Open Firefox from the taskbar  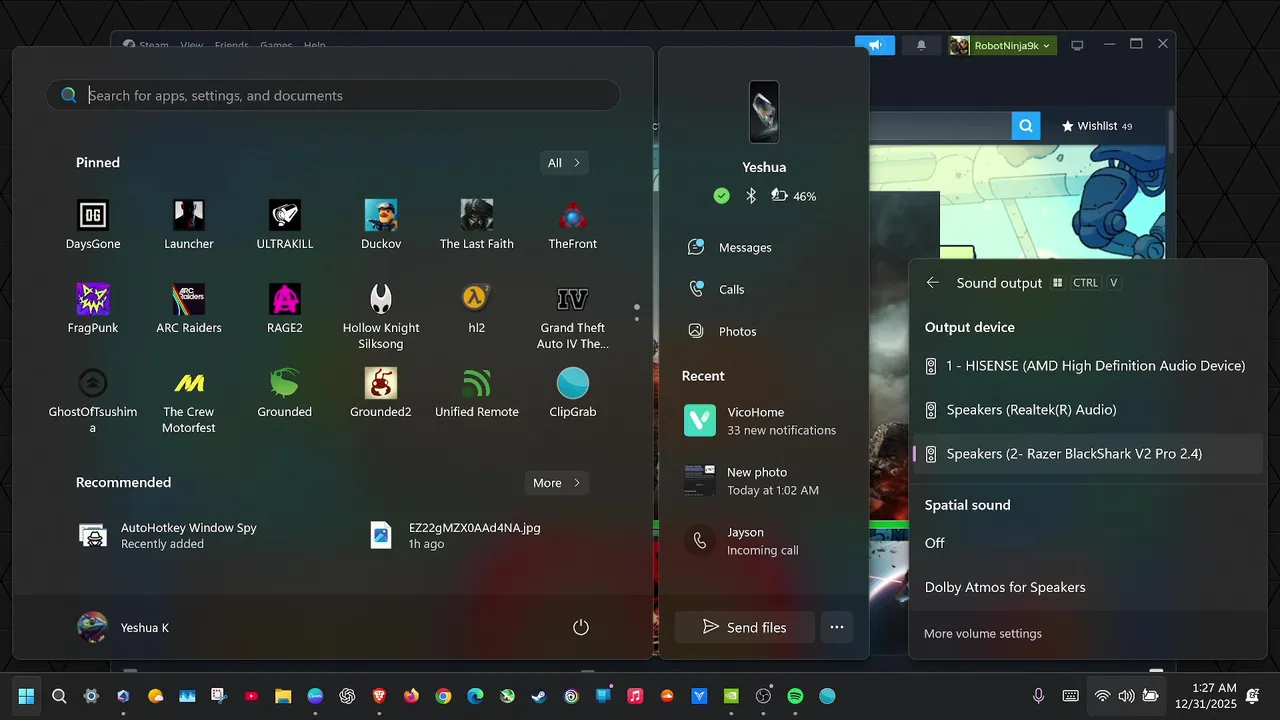point(411,696)
